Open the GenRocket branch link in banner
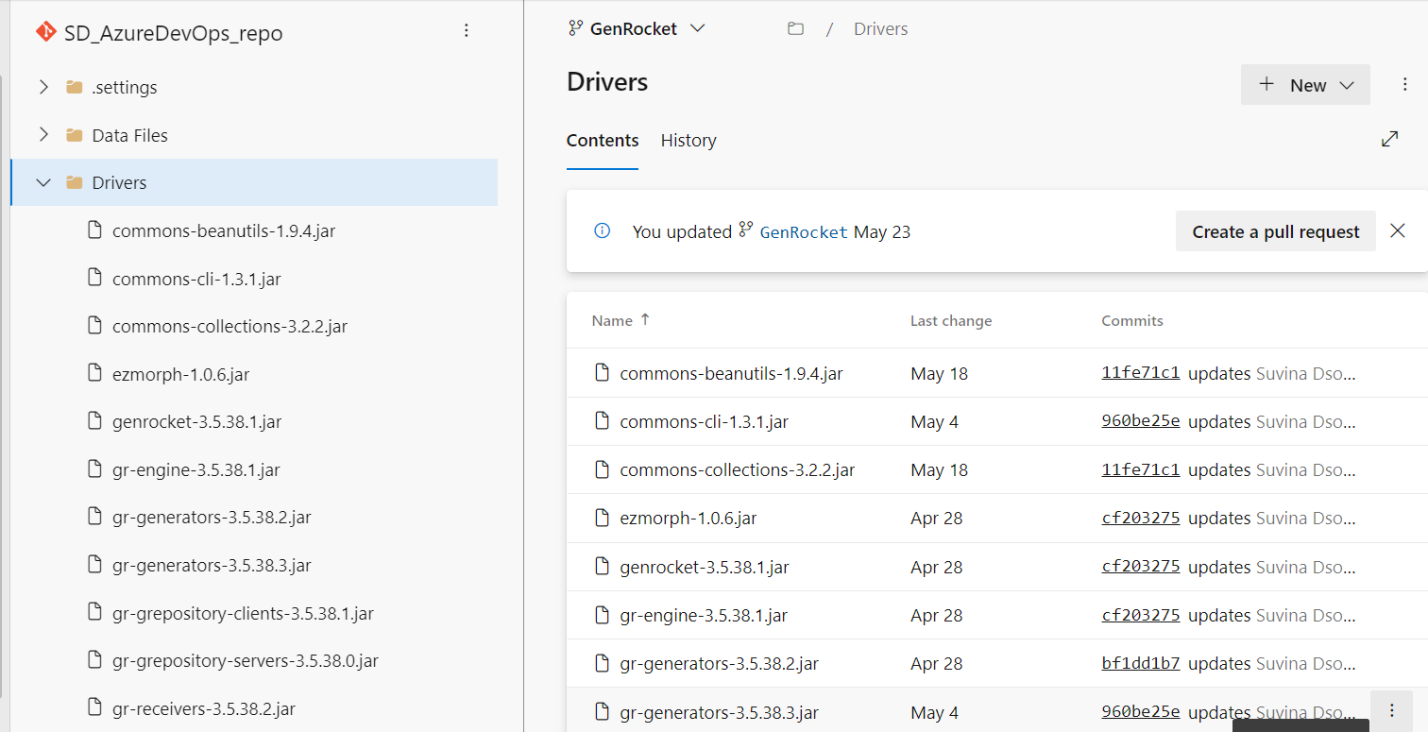 (803, 232)
